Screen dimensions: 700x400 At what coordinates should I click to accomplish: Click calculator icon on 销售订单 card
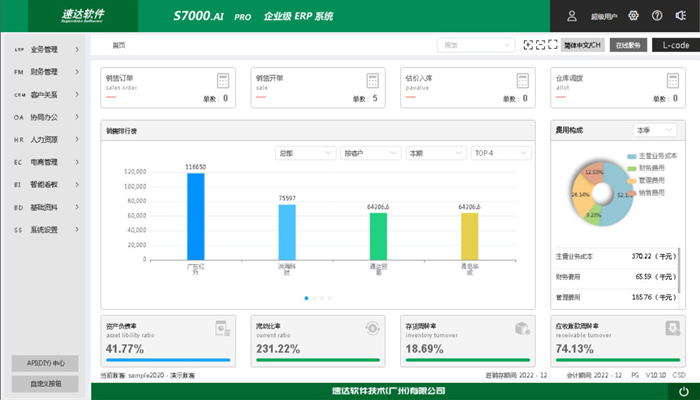pos(223,82)
